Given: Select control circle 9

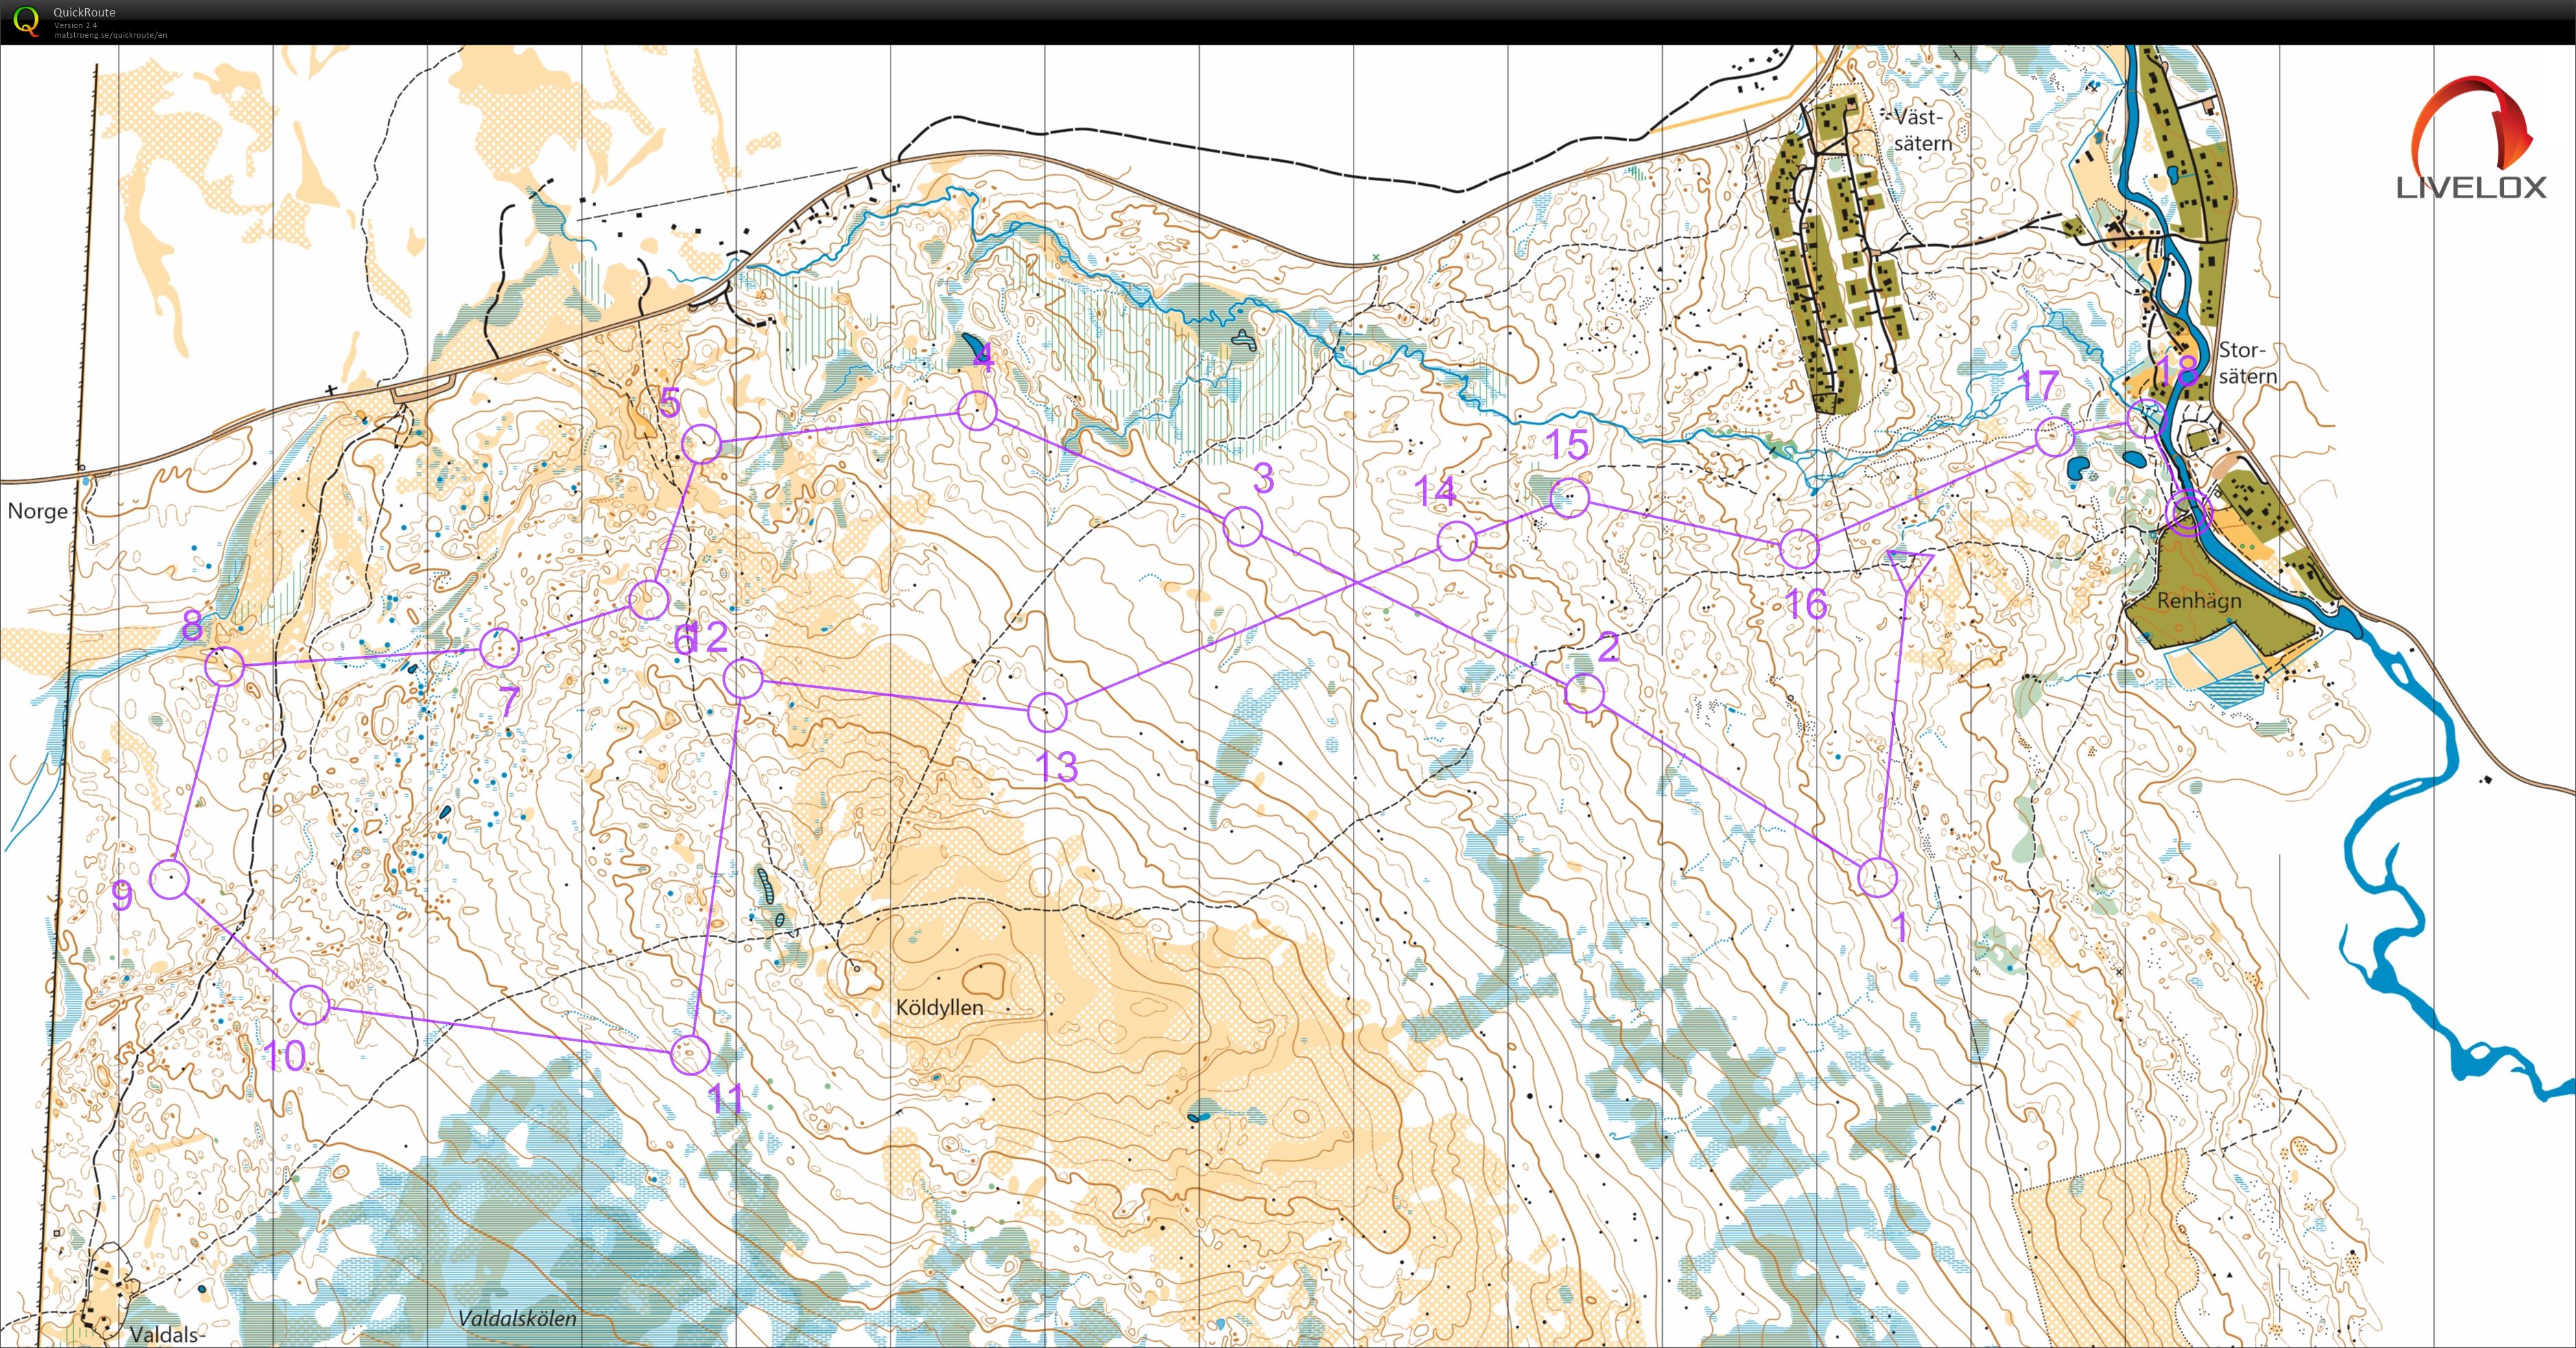Looking at the screenshot, I should coord(170,879).
